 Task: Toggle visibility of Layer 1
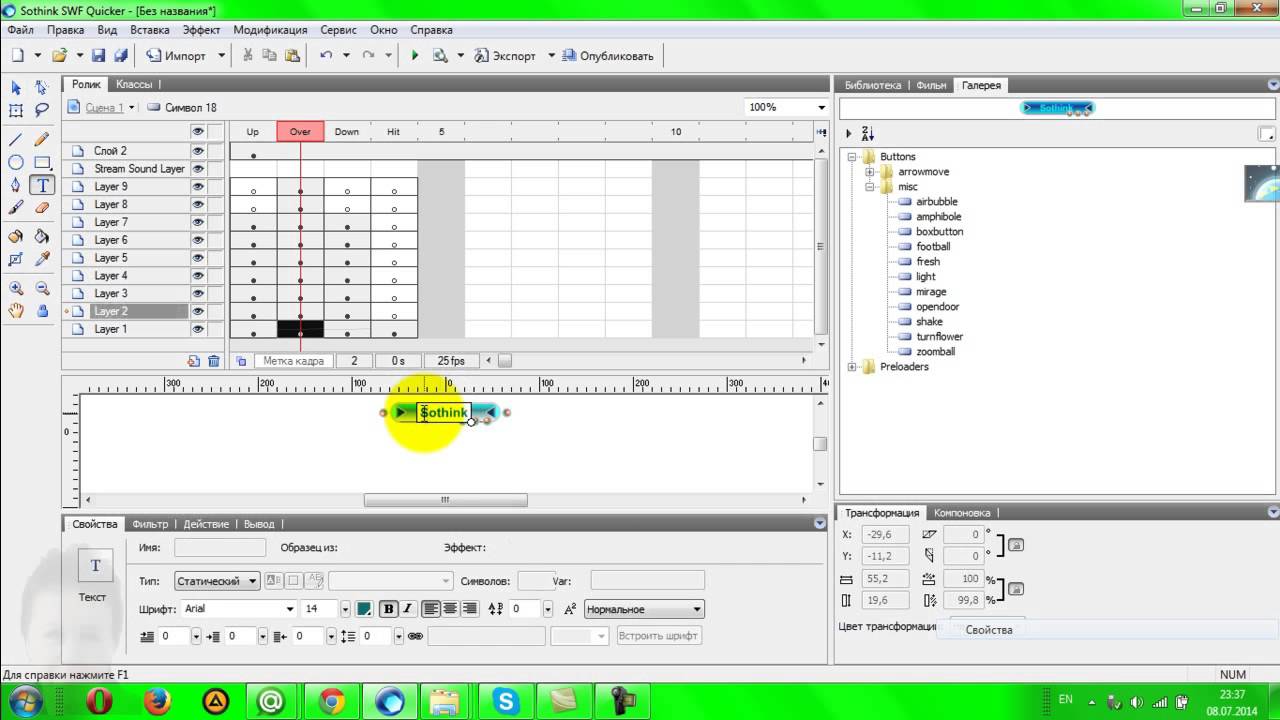(198, 329)
